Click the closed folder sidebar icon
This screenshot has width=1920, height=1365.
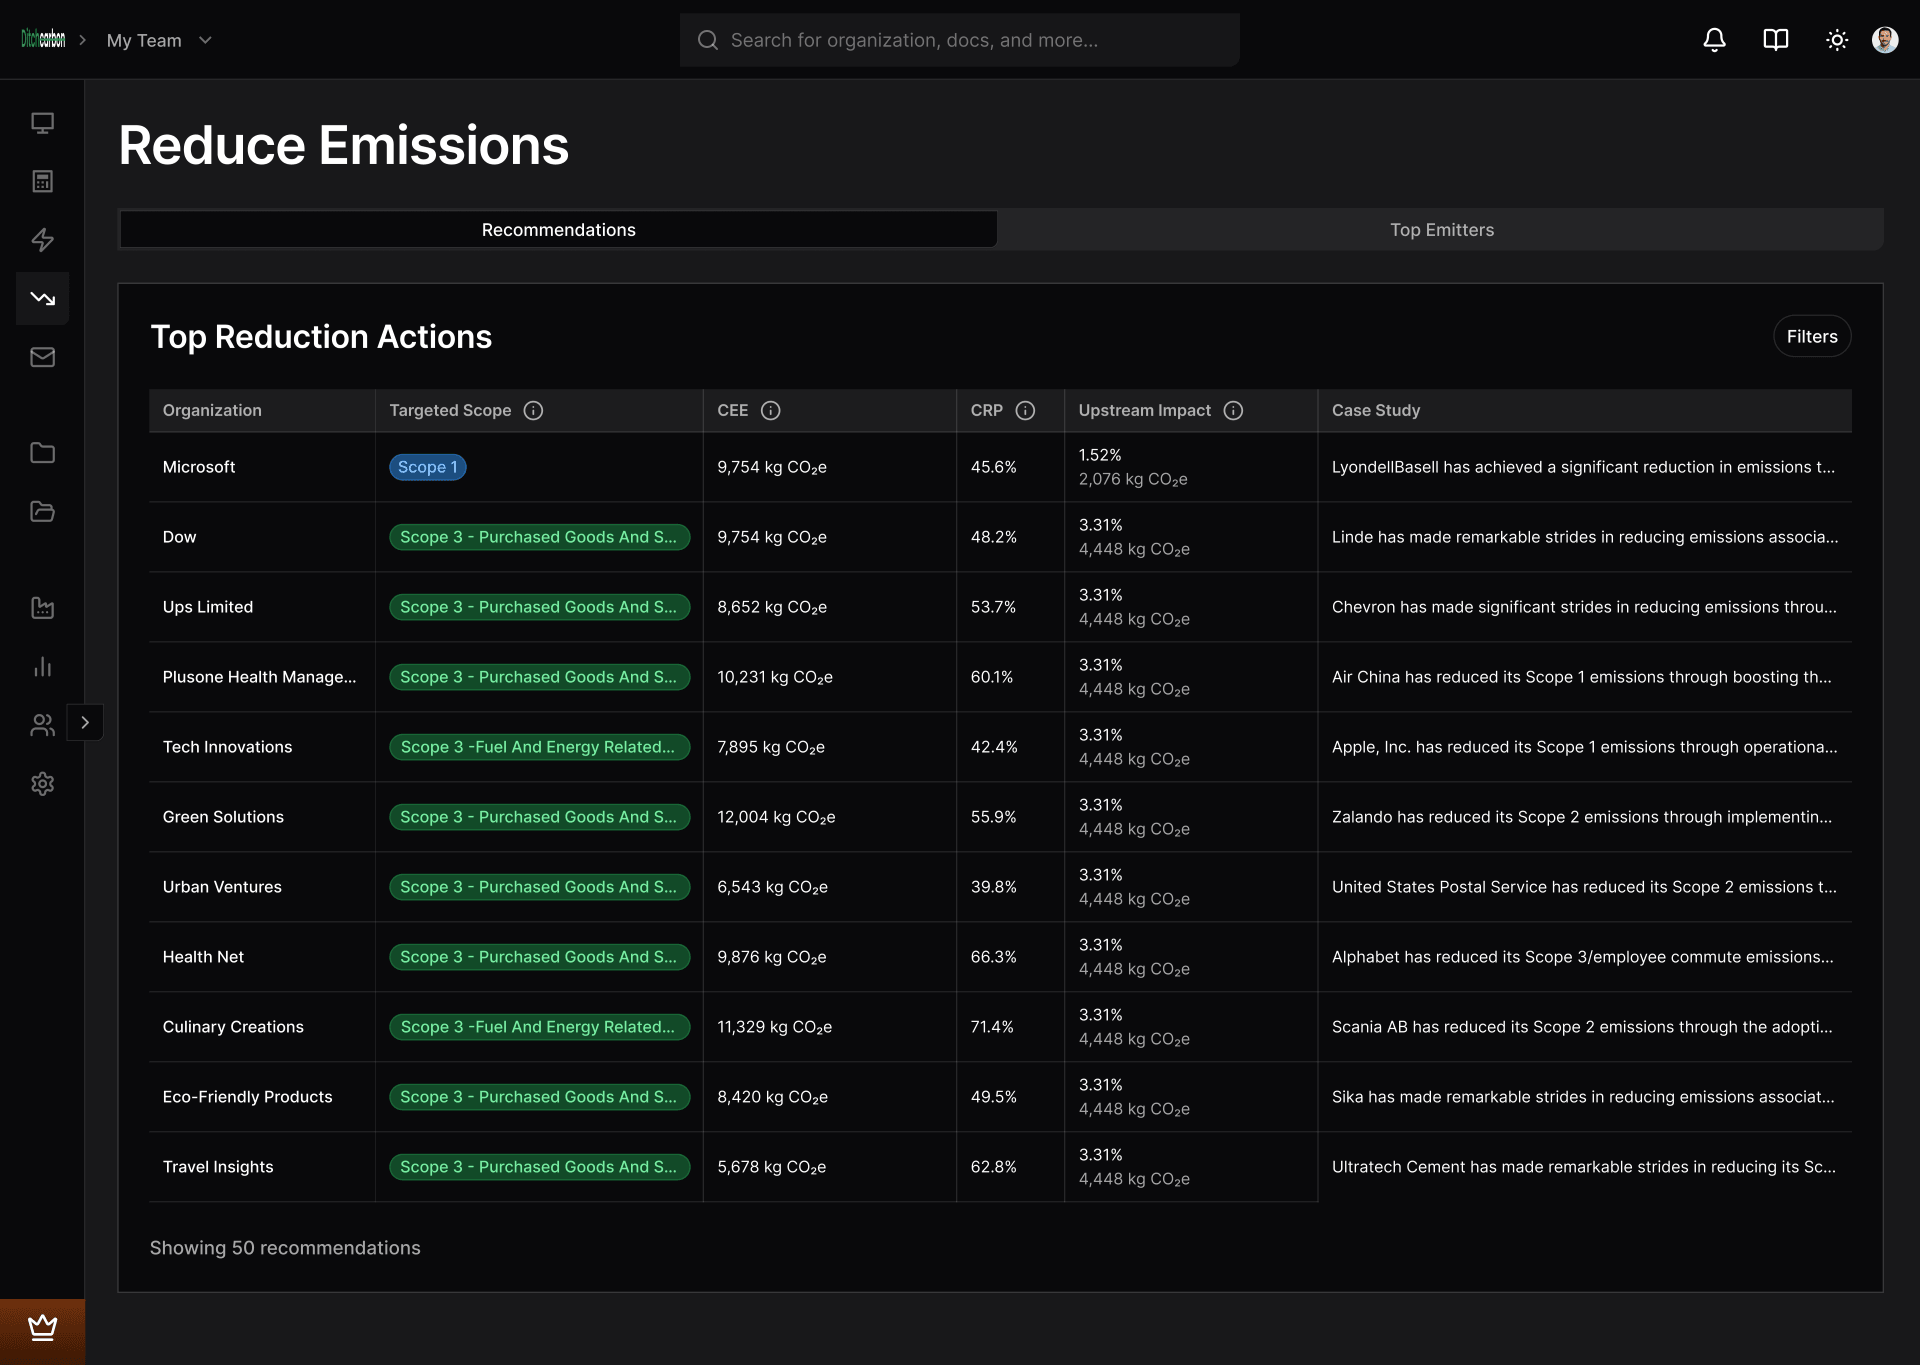pos(42,453)
